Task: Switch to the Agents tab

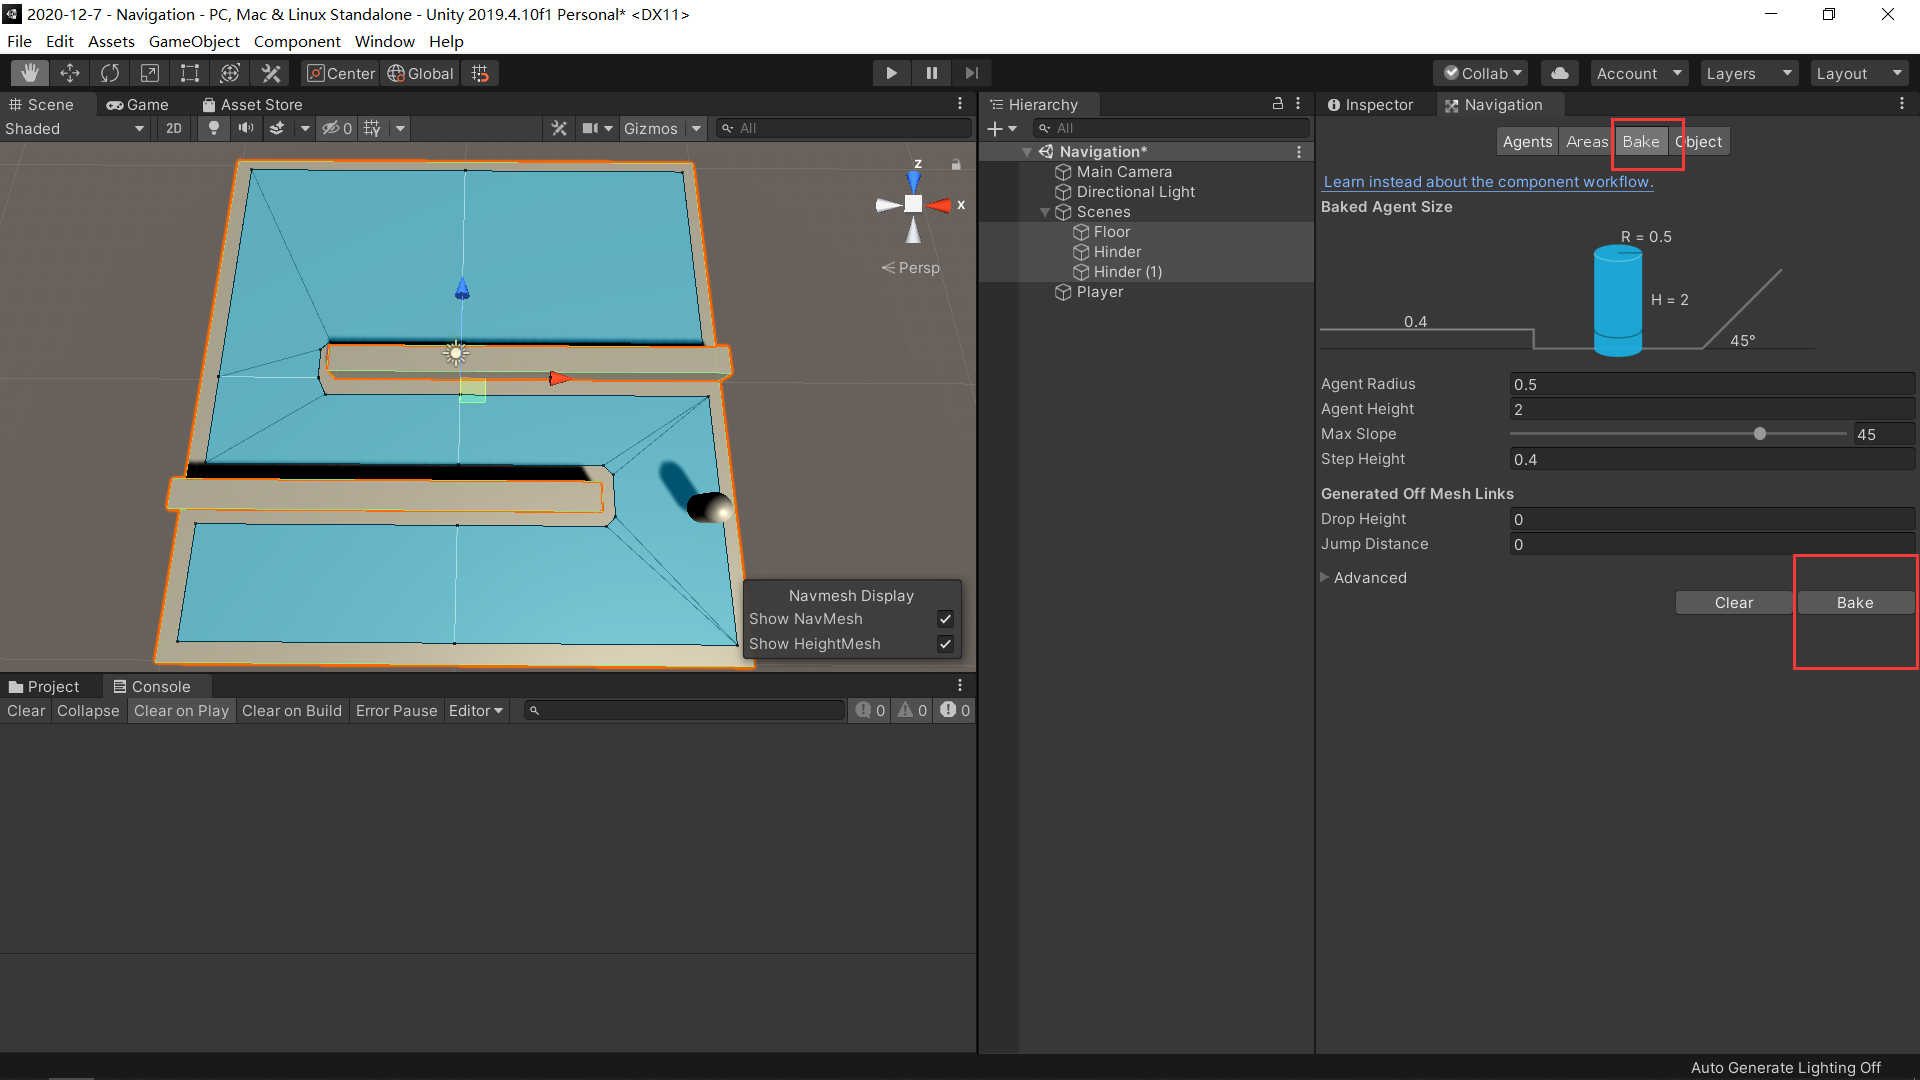Action: 1527,141
